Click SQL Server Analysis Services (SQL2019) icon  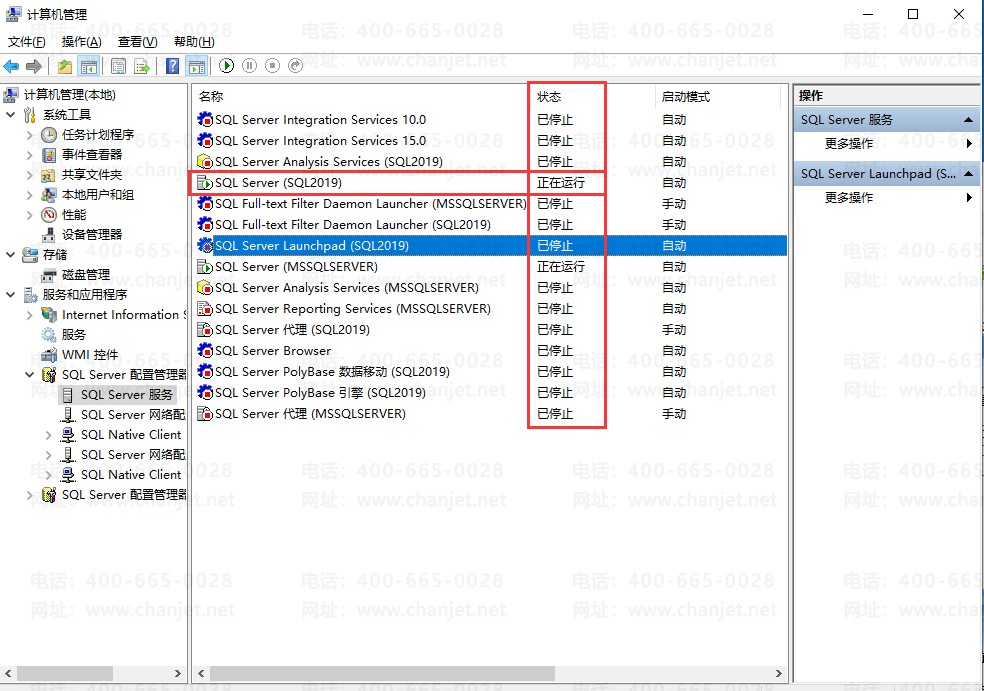pyautogui.click(x=205, y=162)
